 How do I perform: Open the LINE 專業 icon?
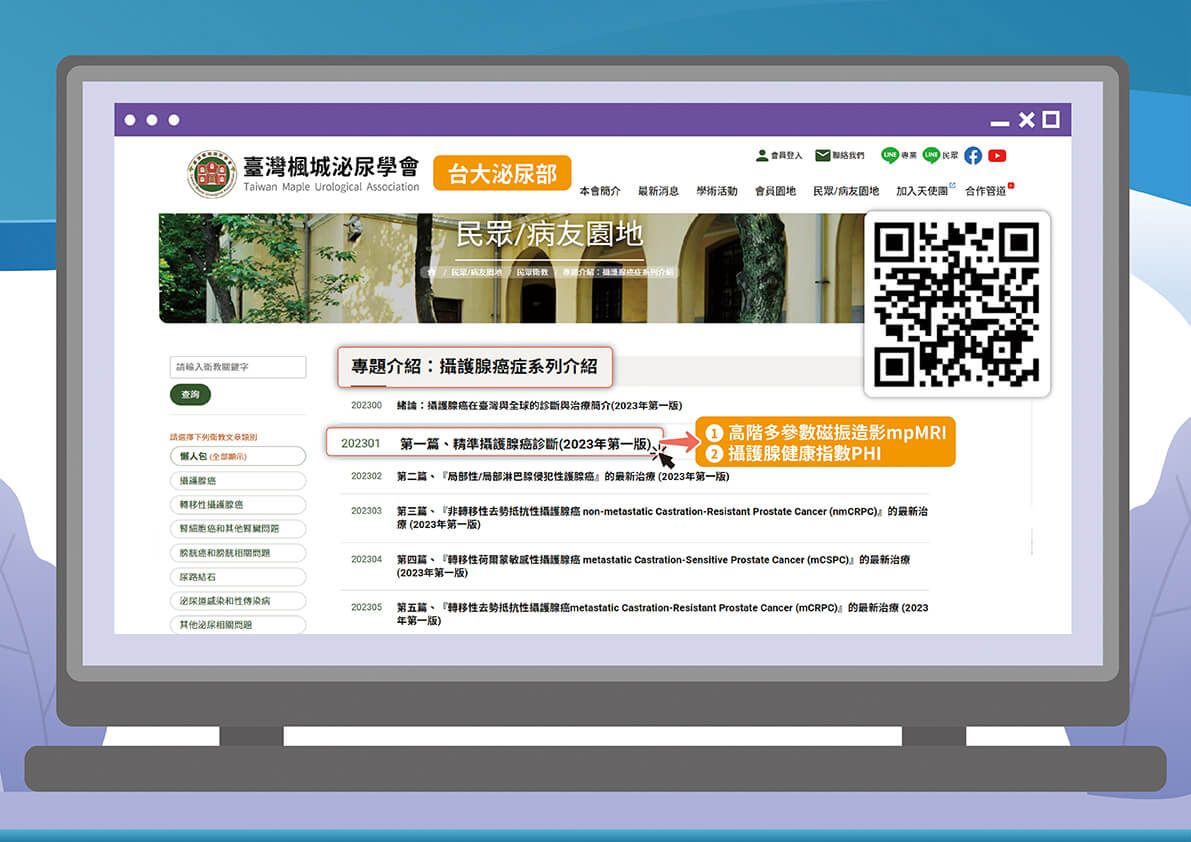(x=889, y=155)
